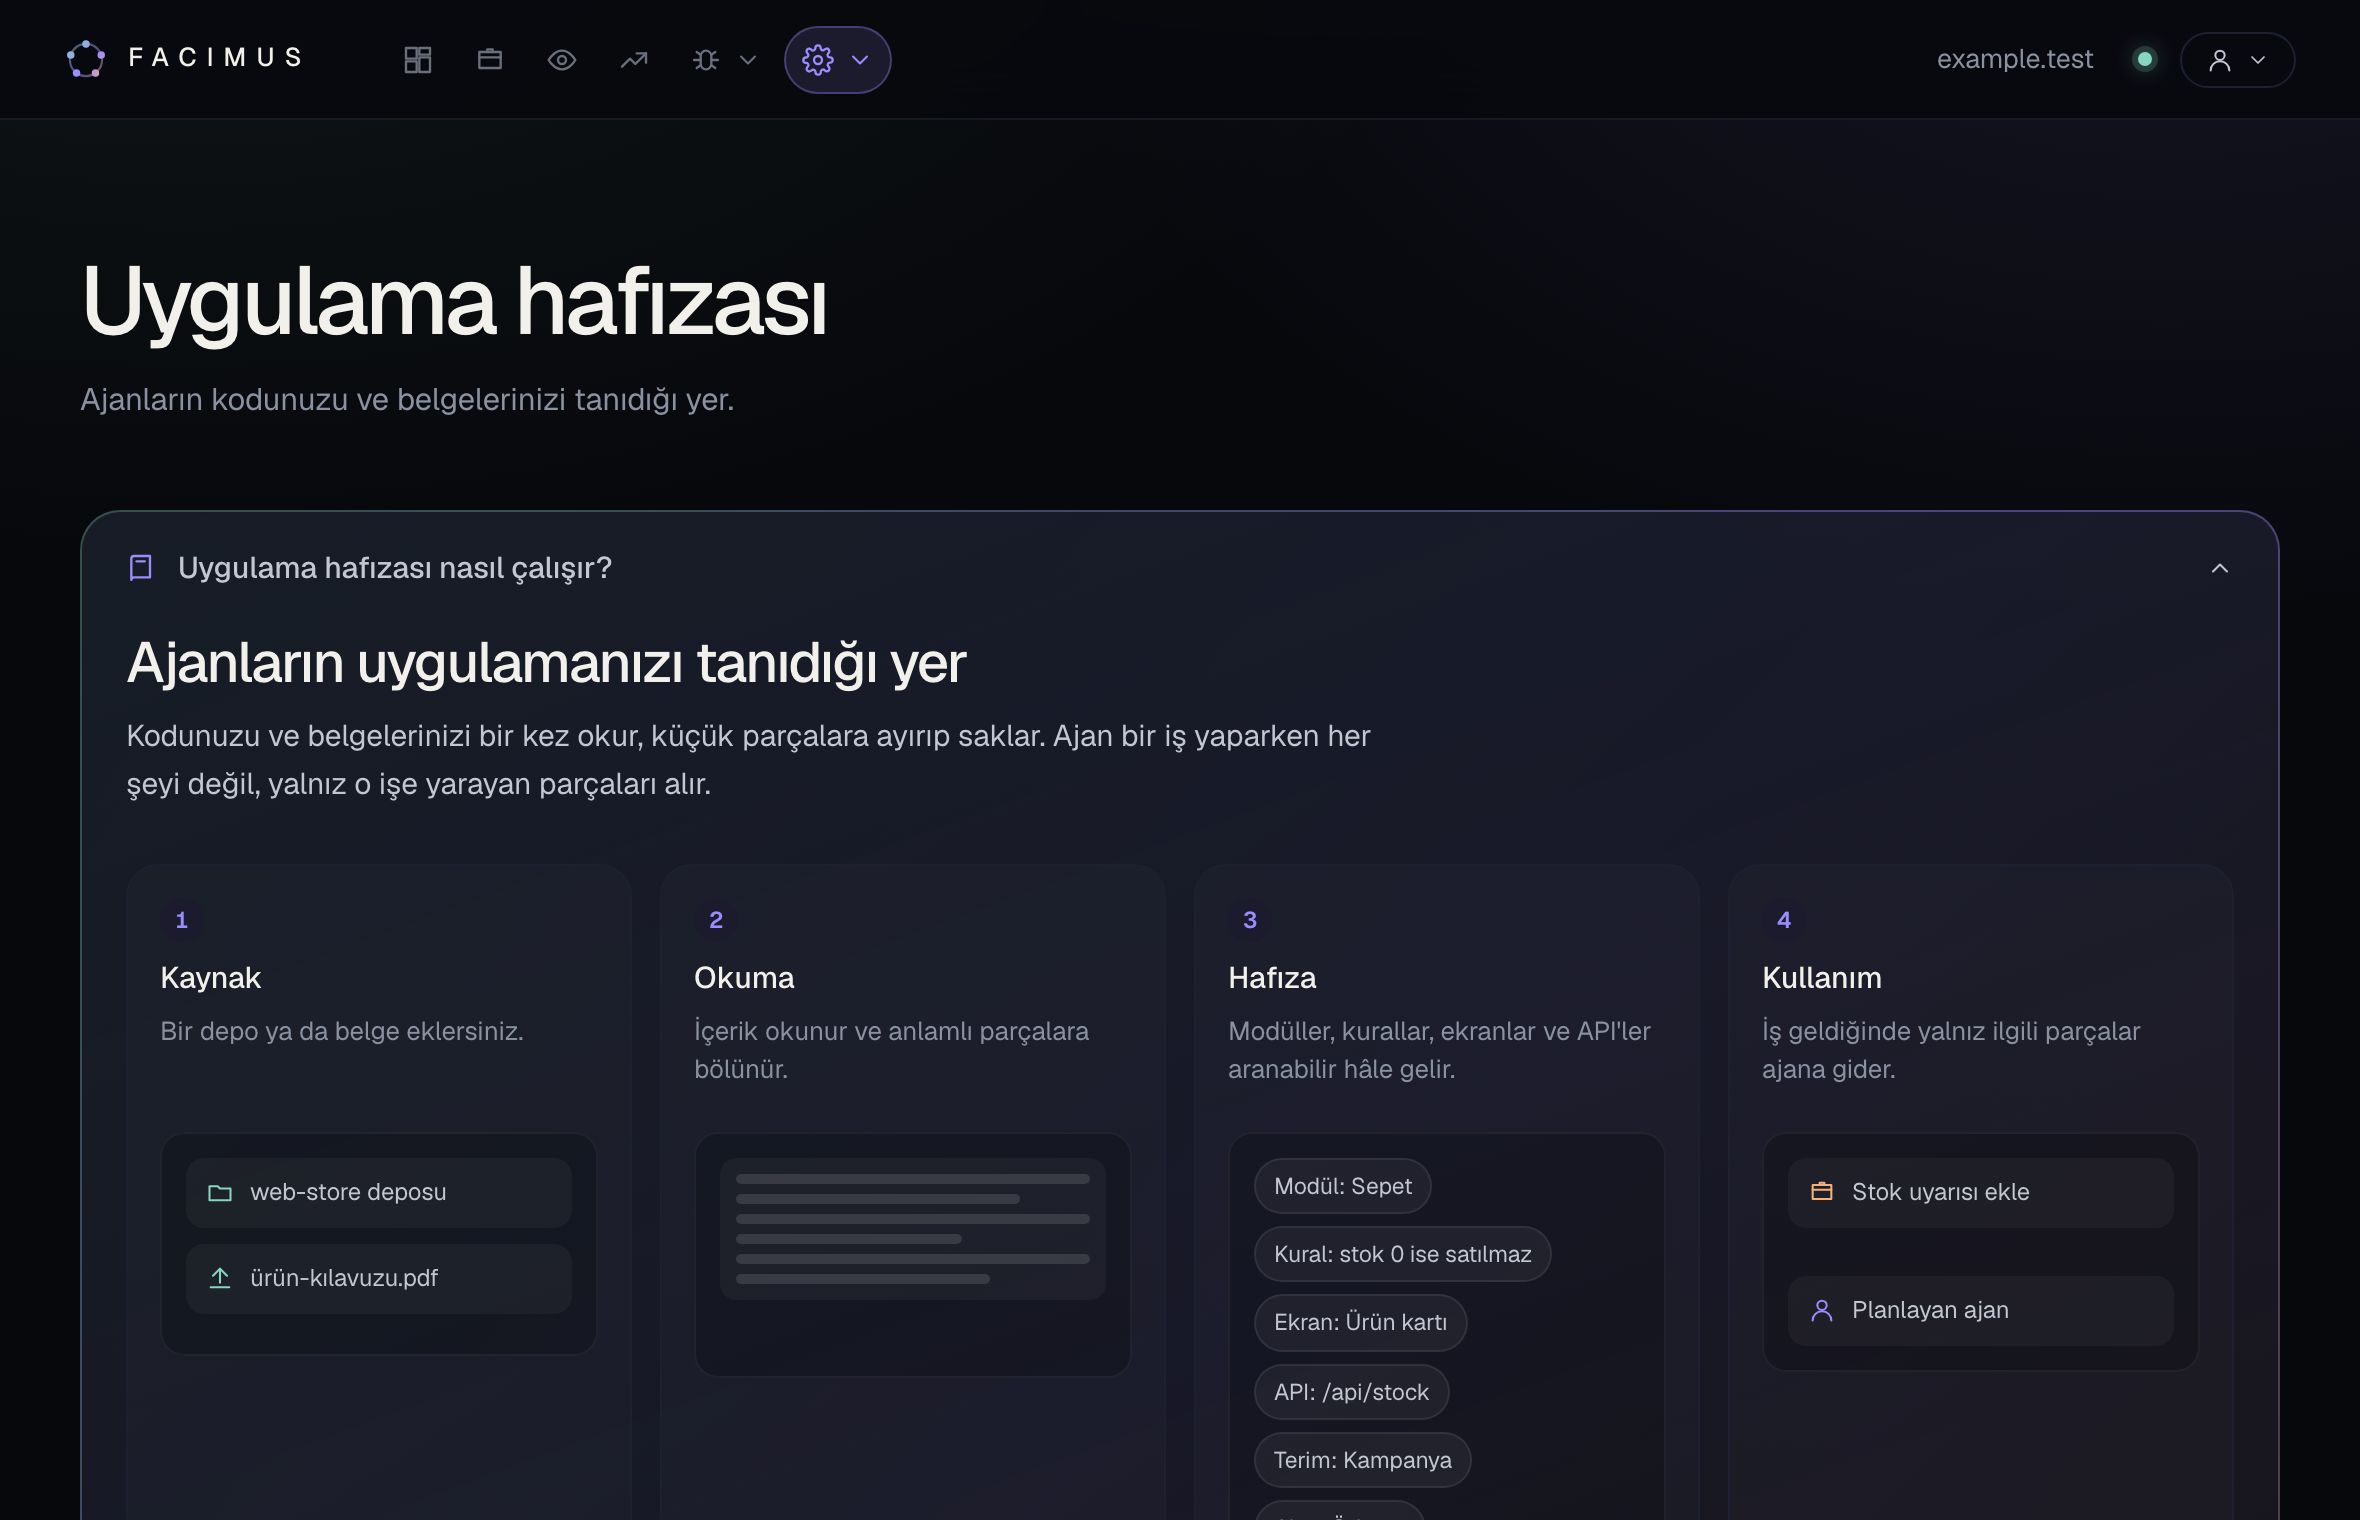Click the 'Terim: Kampanya' chip

(x=1363, y=1460)
